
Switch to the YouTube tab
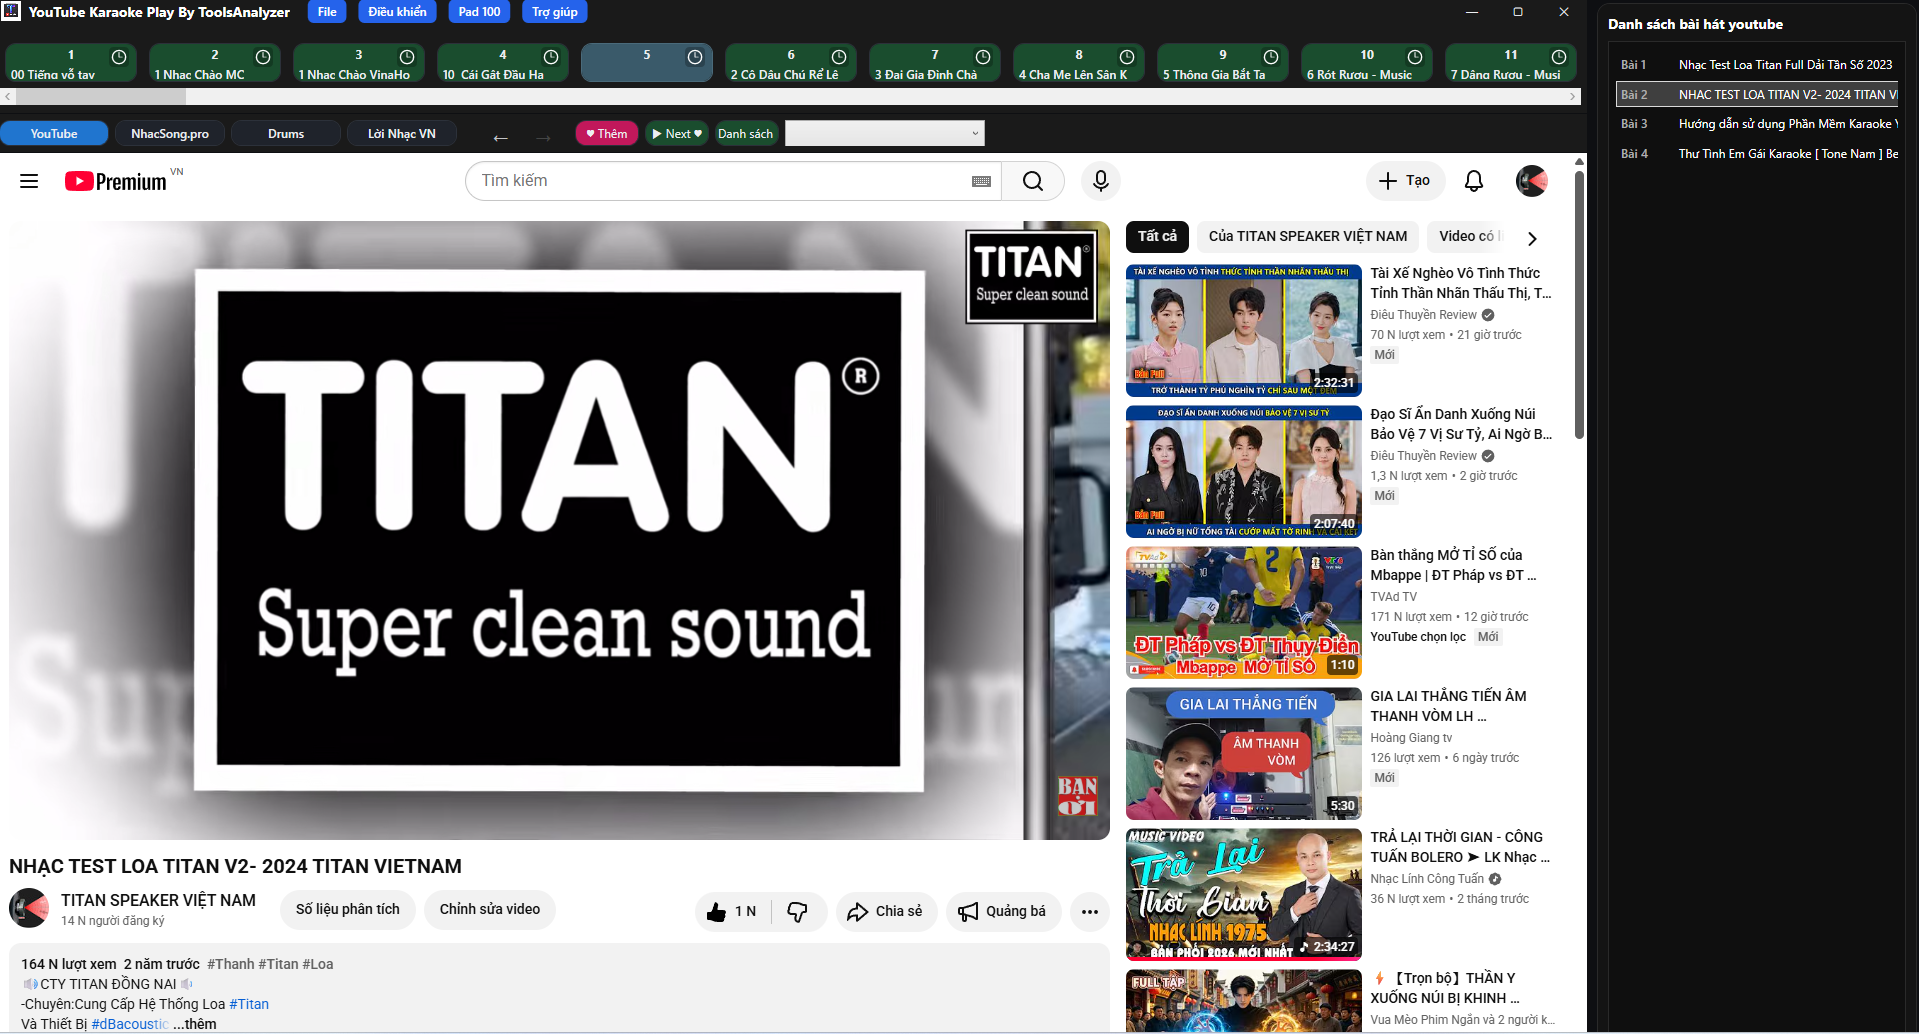pyautogui.click(x=54, y=133)
